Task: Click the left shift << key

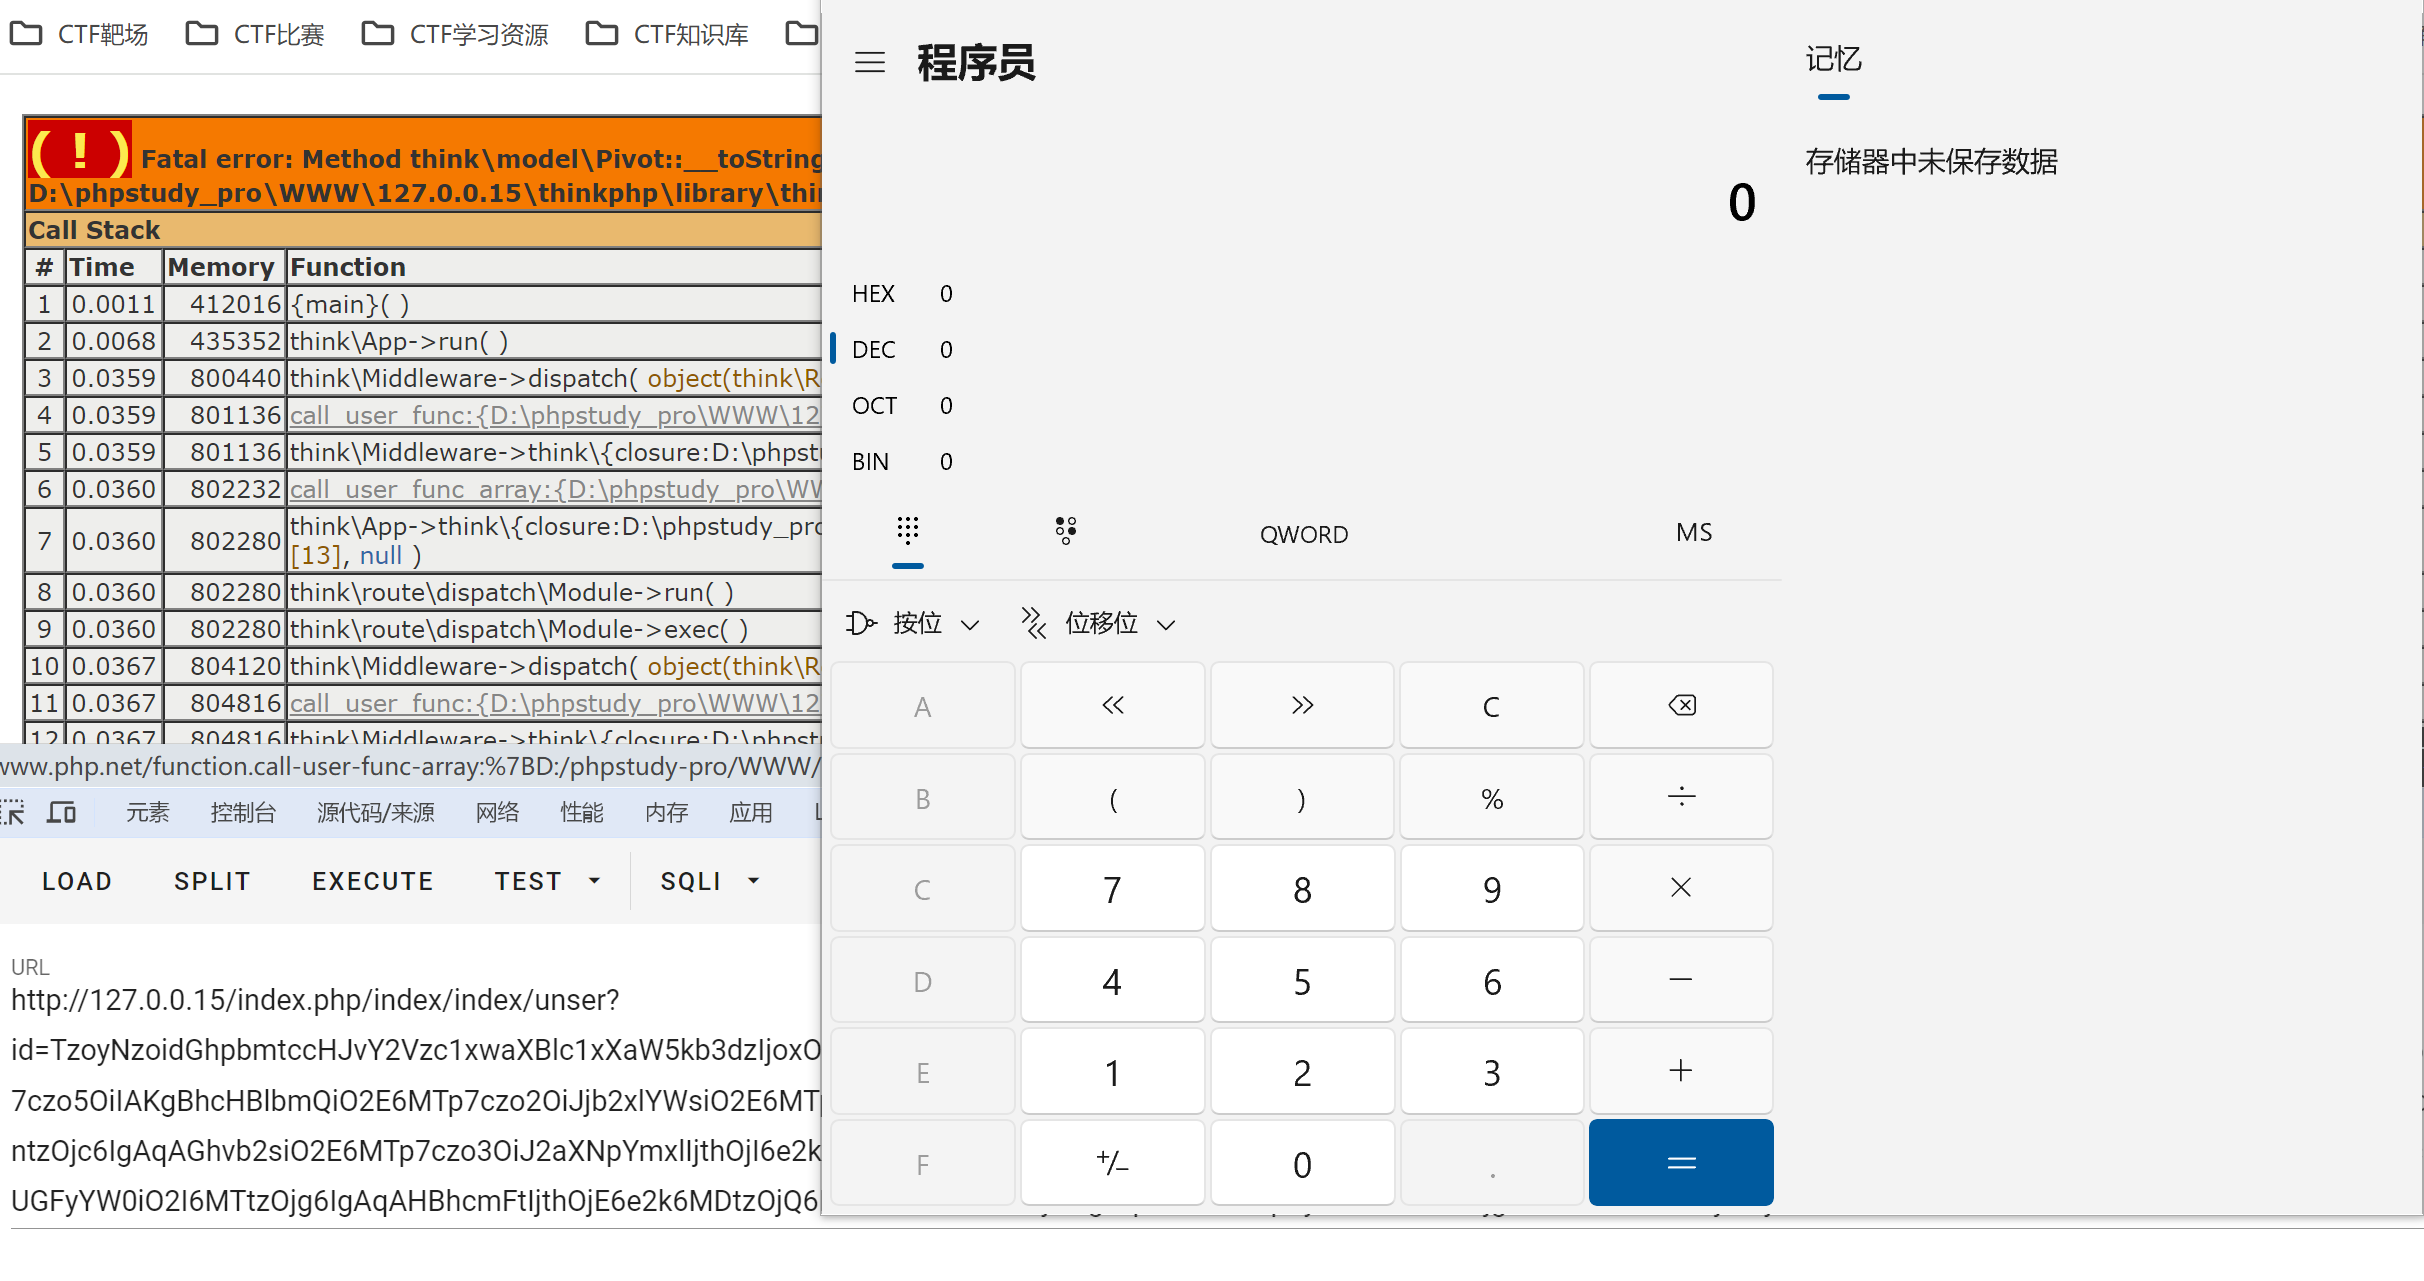Action: [x=1112, y=706]
